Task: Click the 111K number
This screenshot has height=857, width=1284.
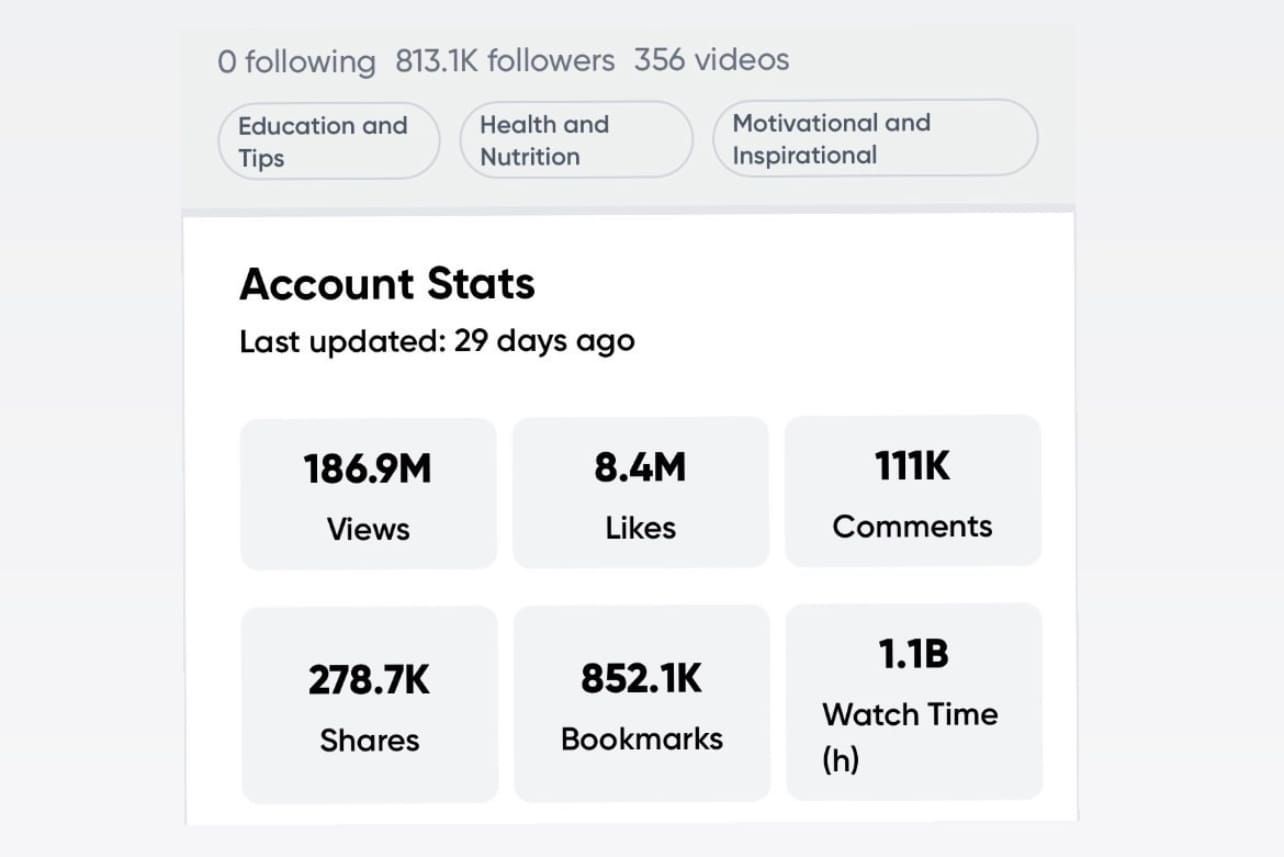Action: click(912, 465)
